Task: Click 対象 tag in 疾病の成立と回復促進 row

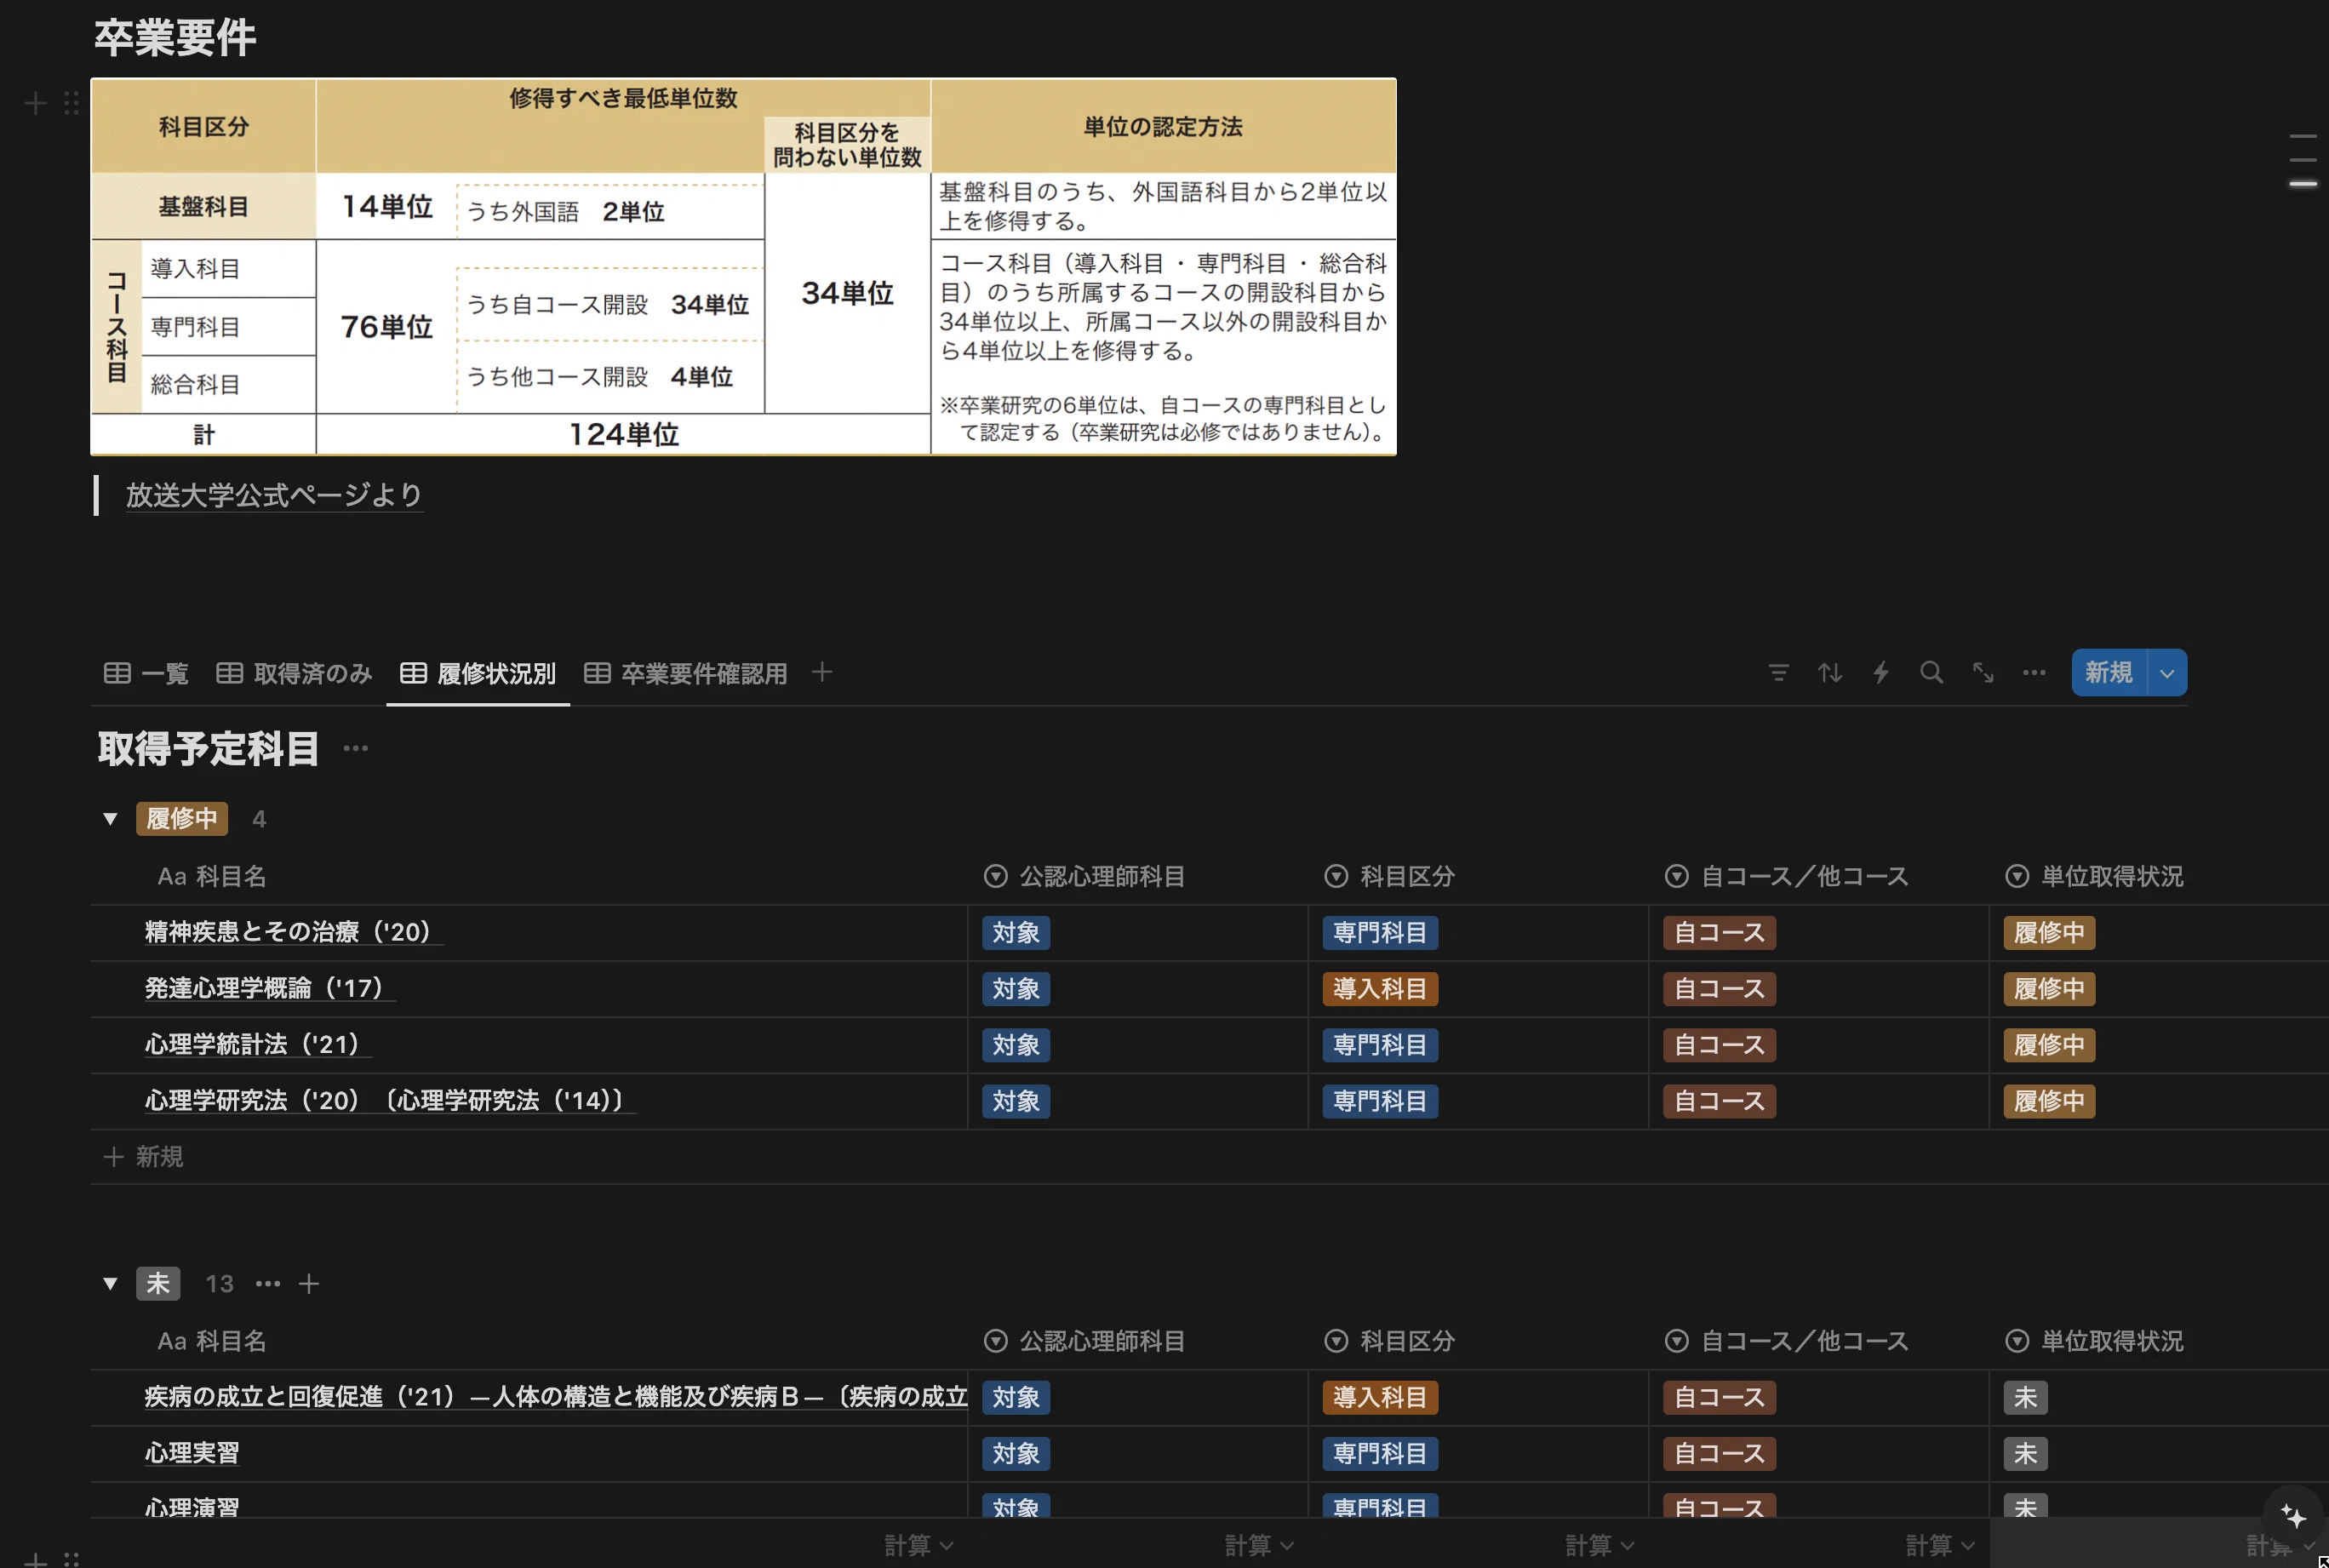Action: click(x=1016, y=1397)
